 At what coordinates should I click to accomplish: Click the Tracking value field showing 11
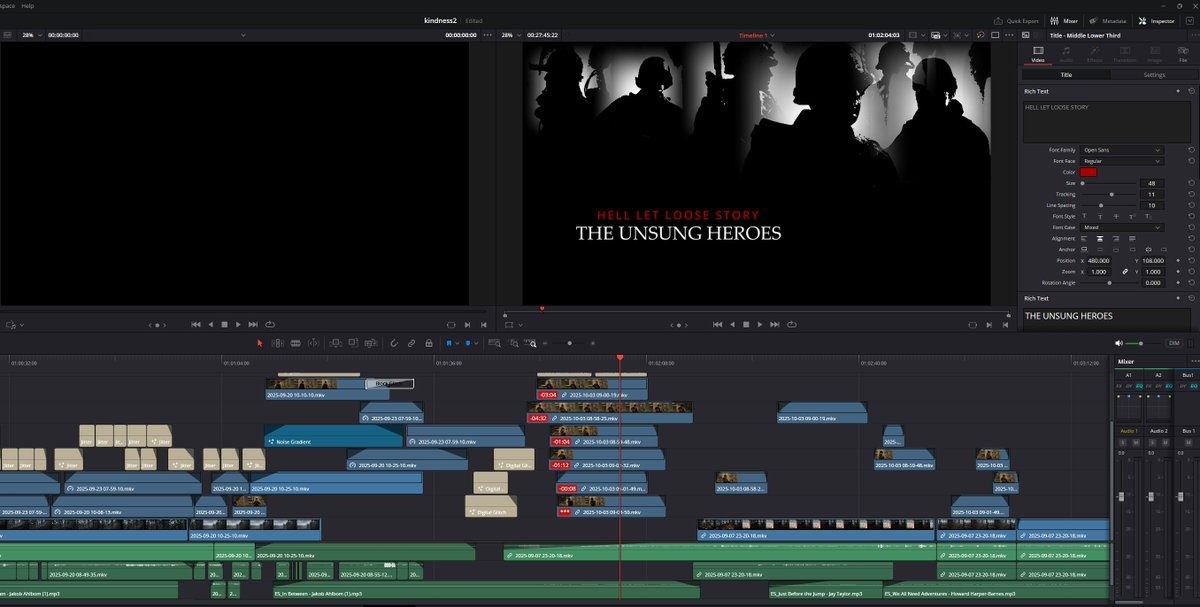coord(1152,194)
